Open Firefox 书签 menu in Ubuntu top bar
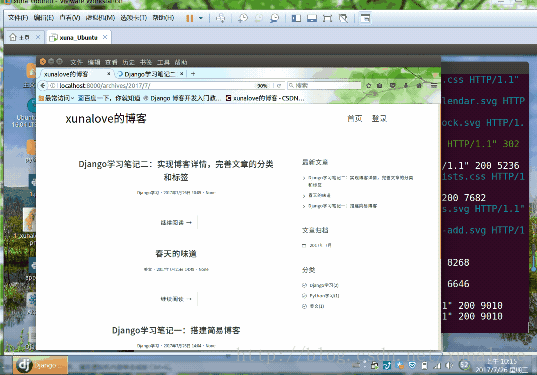The image size is (537, 375). point(146,62)
